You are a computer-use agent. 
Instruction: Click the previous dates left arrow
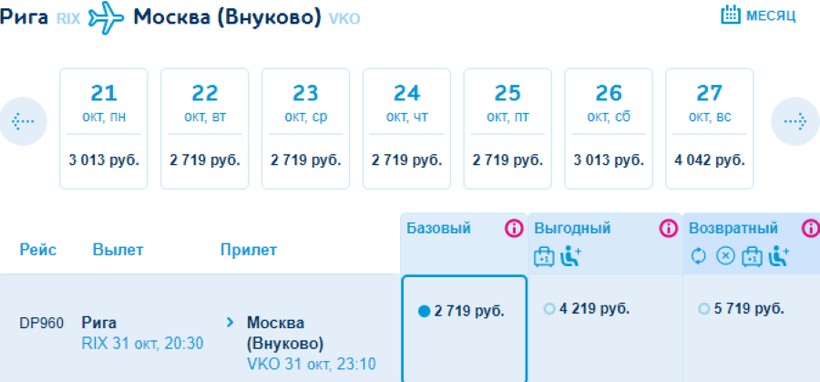tap(23, 122)
